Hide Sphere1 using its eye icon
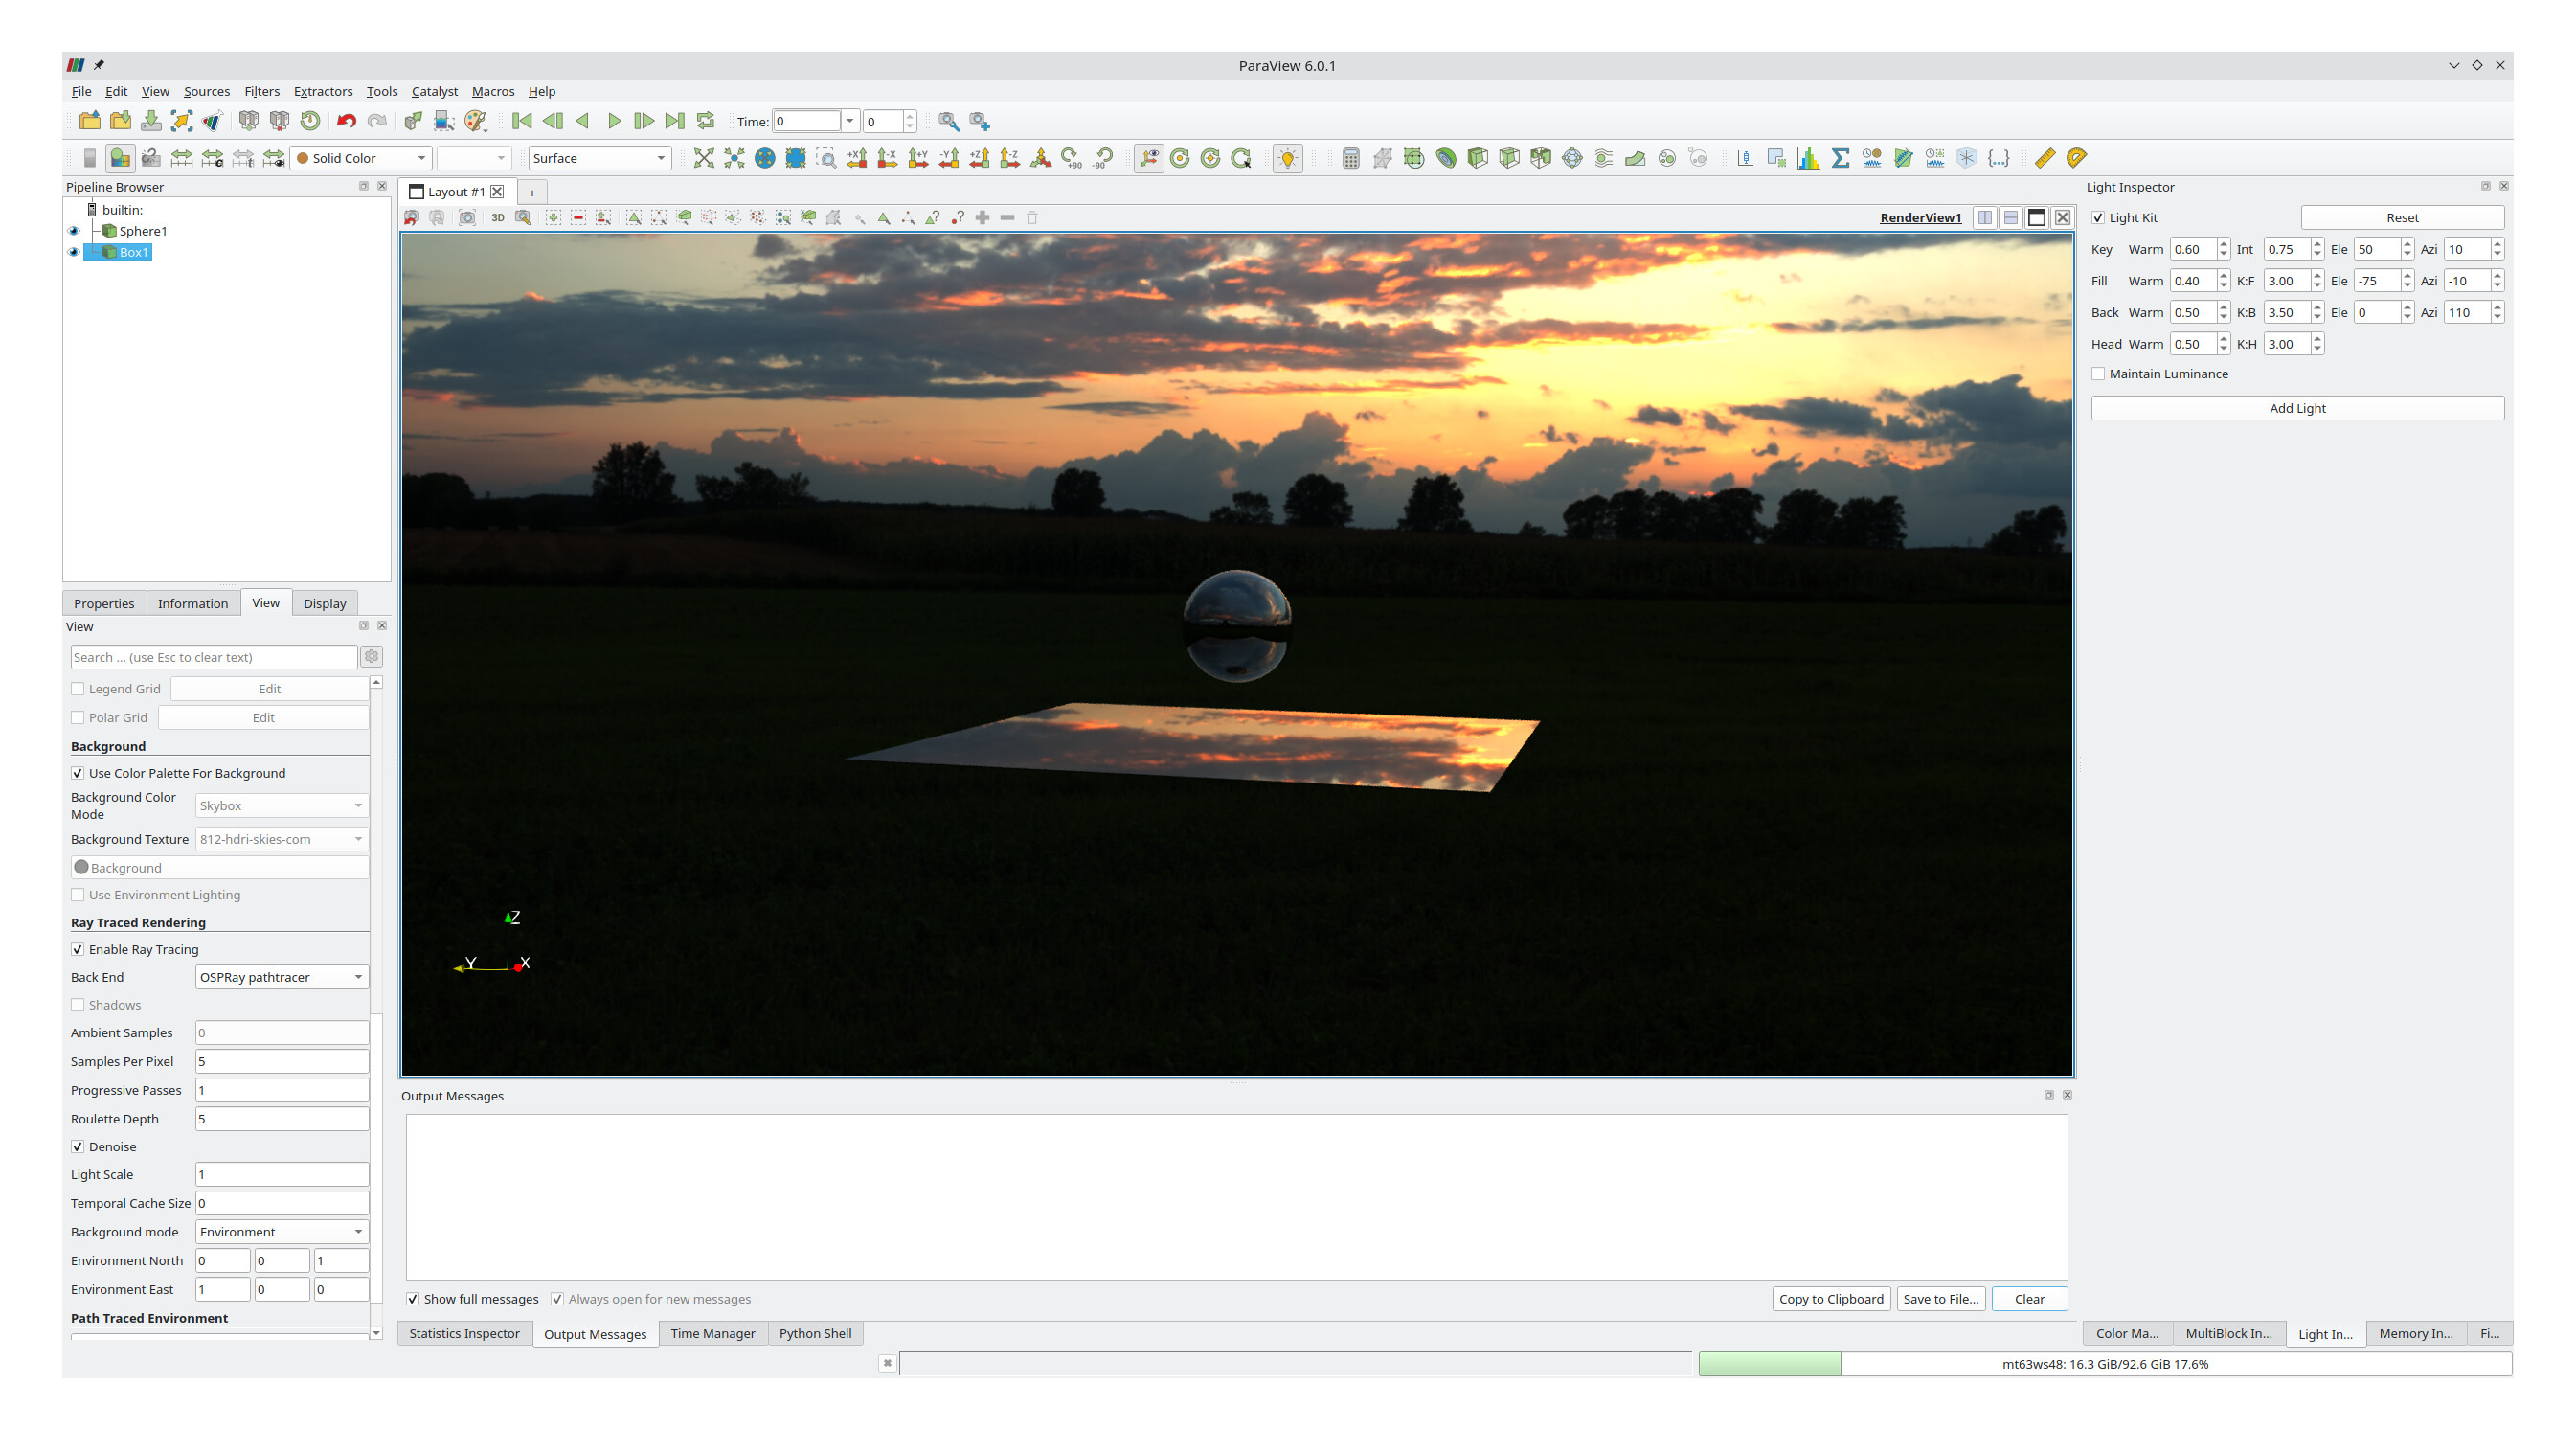The image size is (2576, 1452). click(73, 231)
